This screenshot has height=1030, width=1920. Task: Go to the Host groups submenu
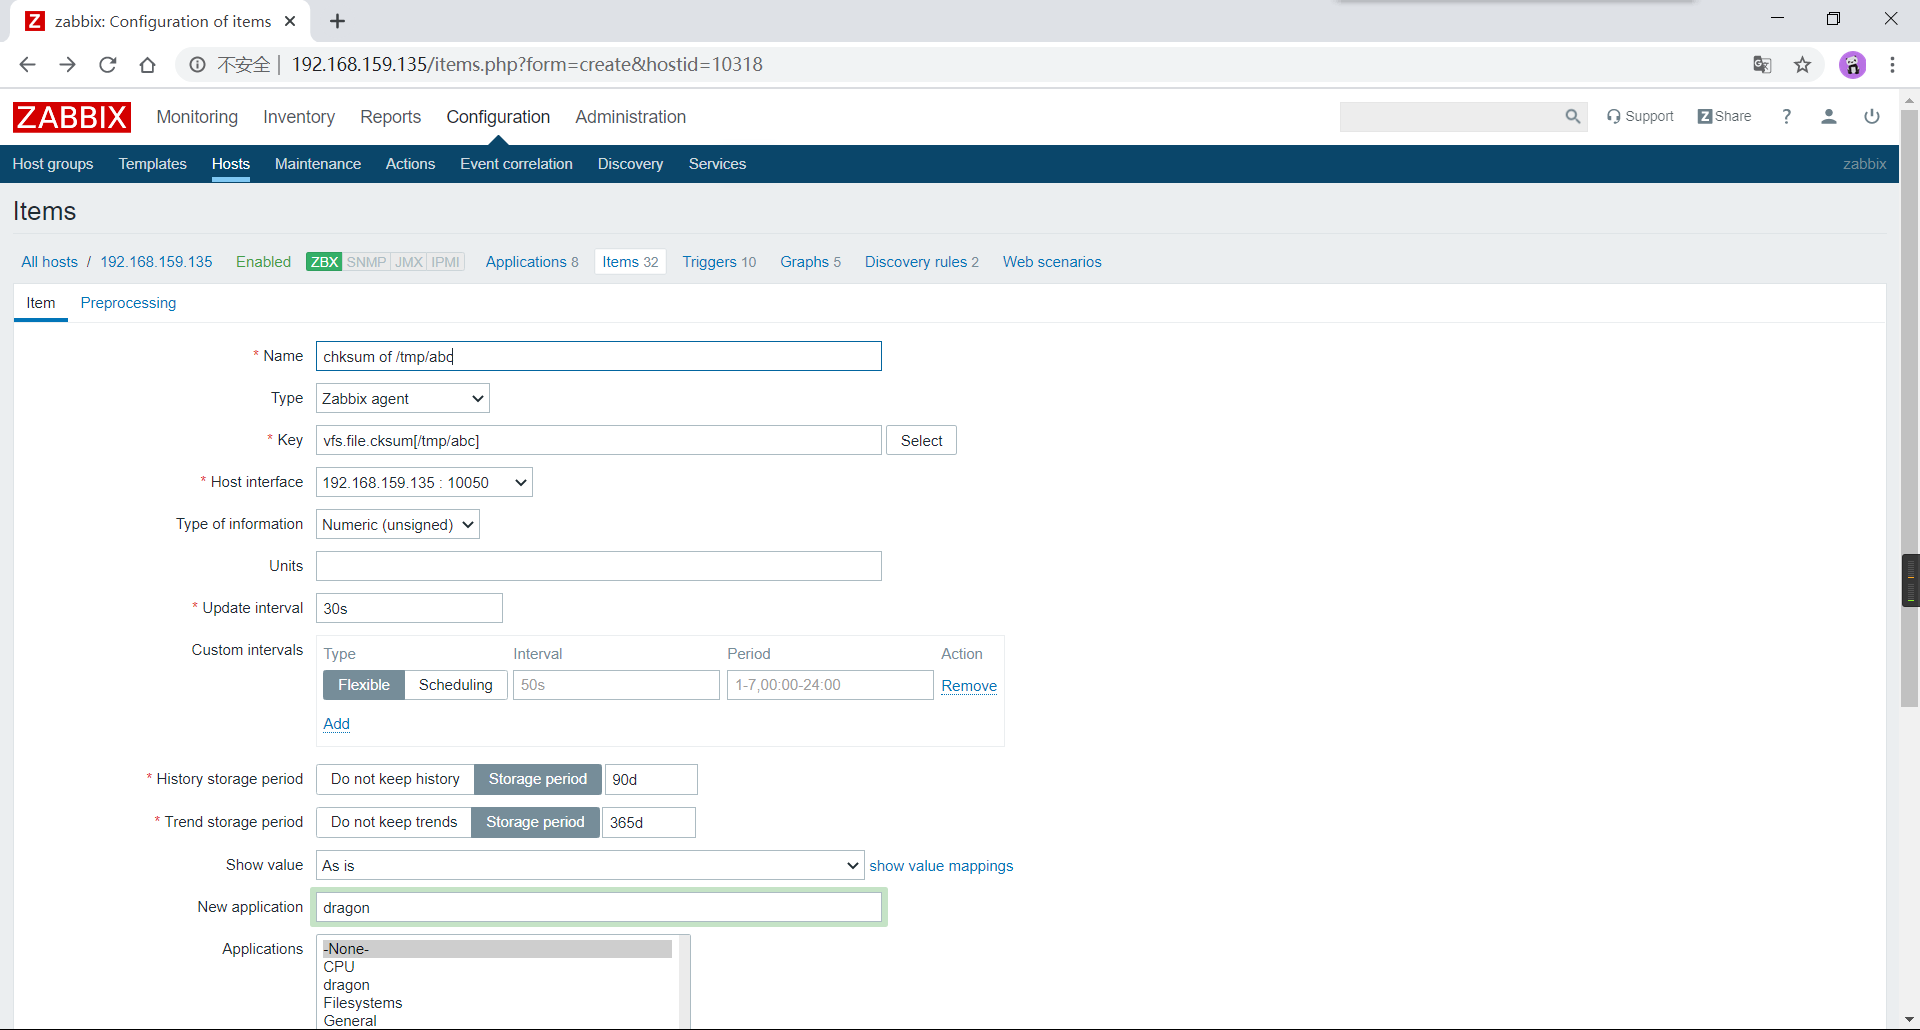[x=53, y=164]
